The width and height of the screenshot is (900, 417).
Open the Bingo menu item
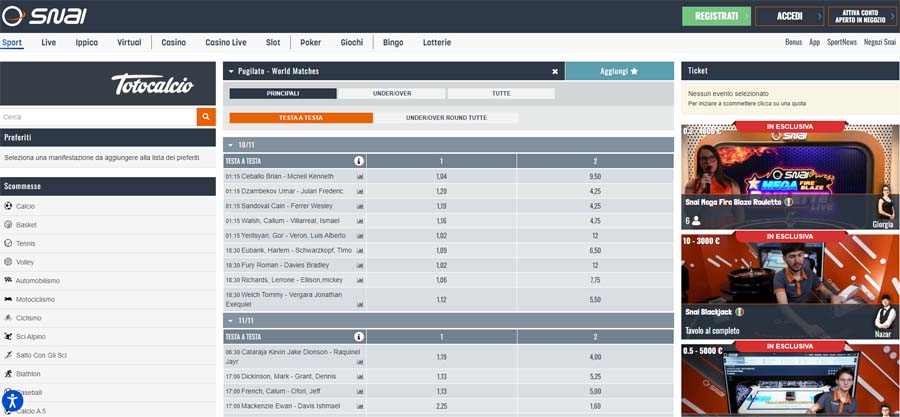393,42
